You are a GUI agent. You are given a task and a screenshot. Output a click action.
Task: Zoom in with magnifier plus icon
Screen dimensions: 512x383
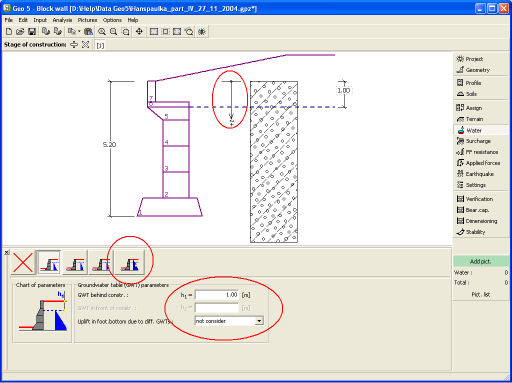(x=102, y=32)
